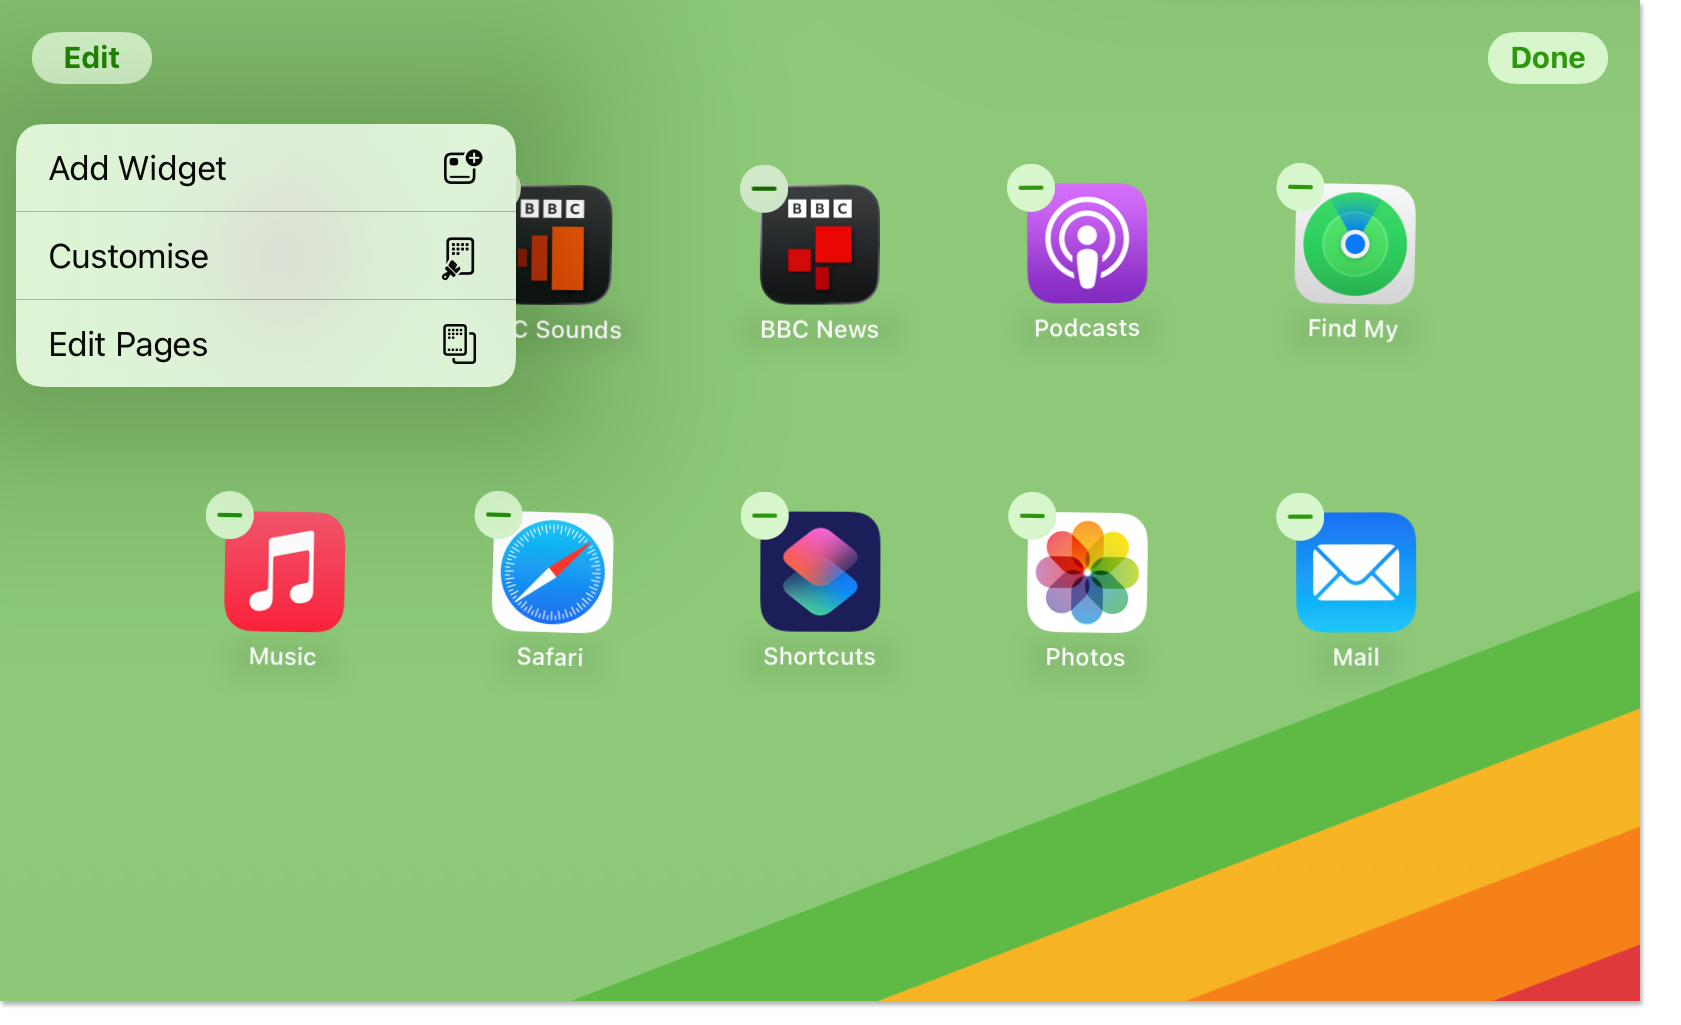The image size is (1681, 1025).
Task: Remove the Photos app badge
Action: (1030, 515)
